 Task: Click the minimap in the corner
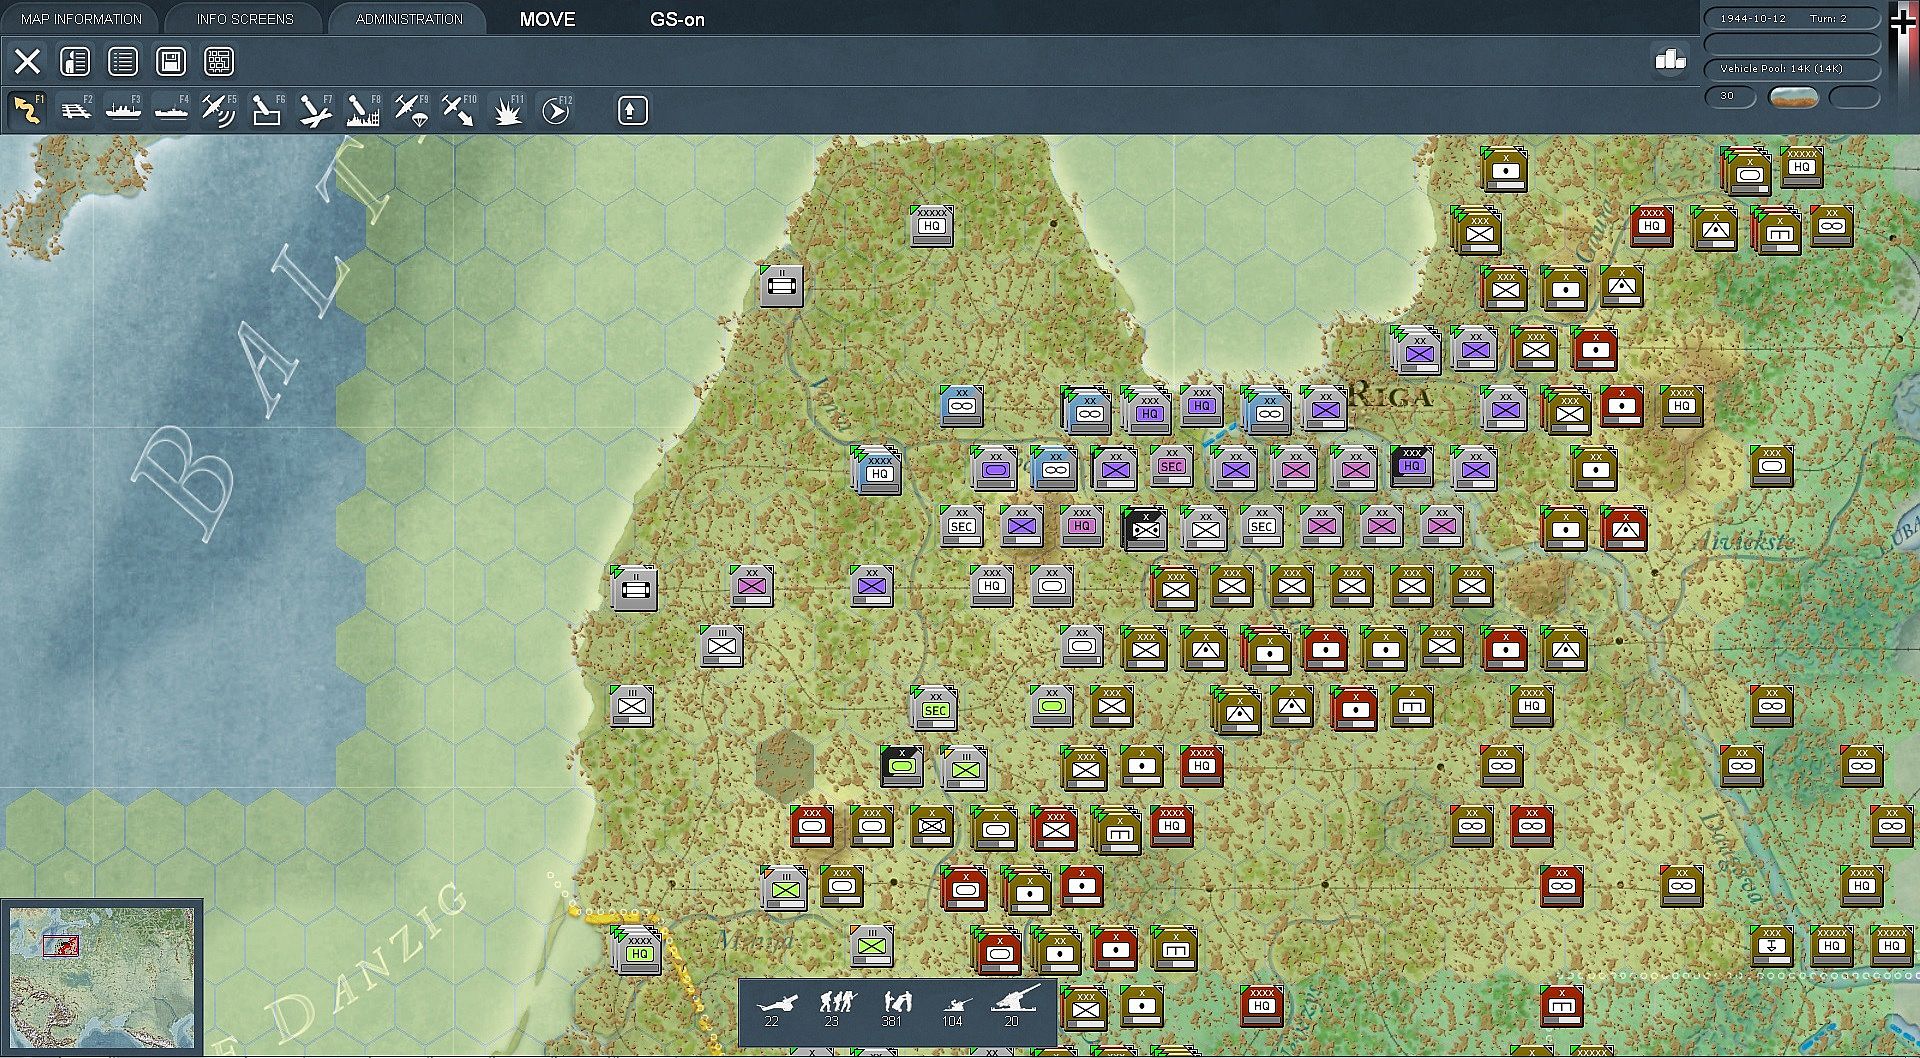tap(102, 977)
